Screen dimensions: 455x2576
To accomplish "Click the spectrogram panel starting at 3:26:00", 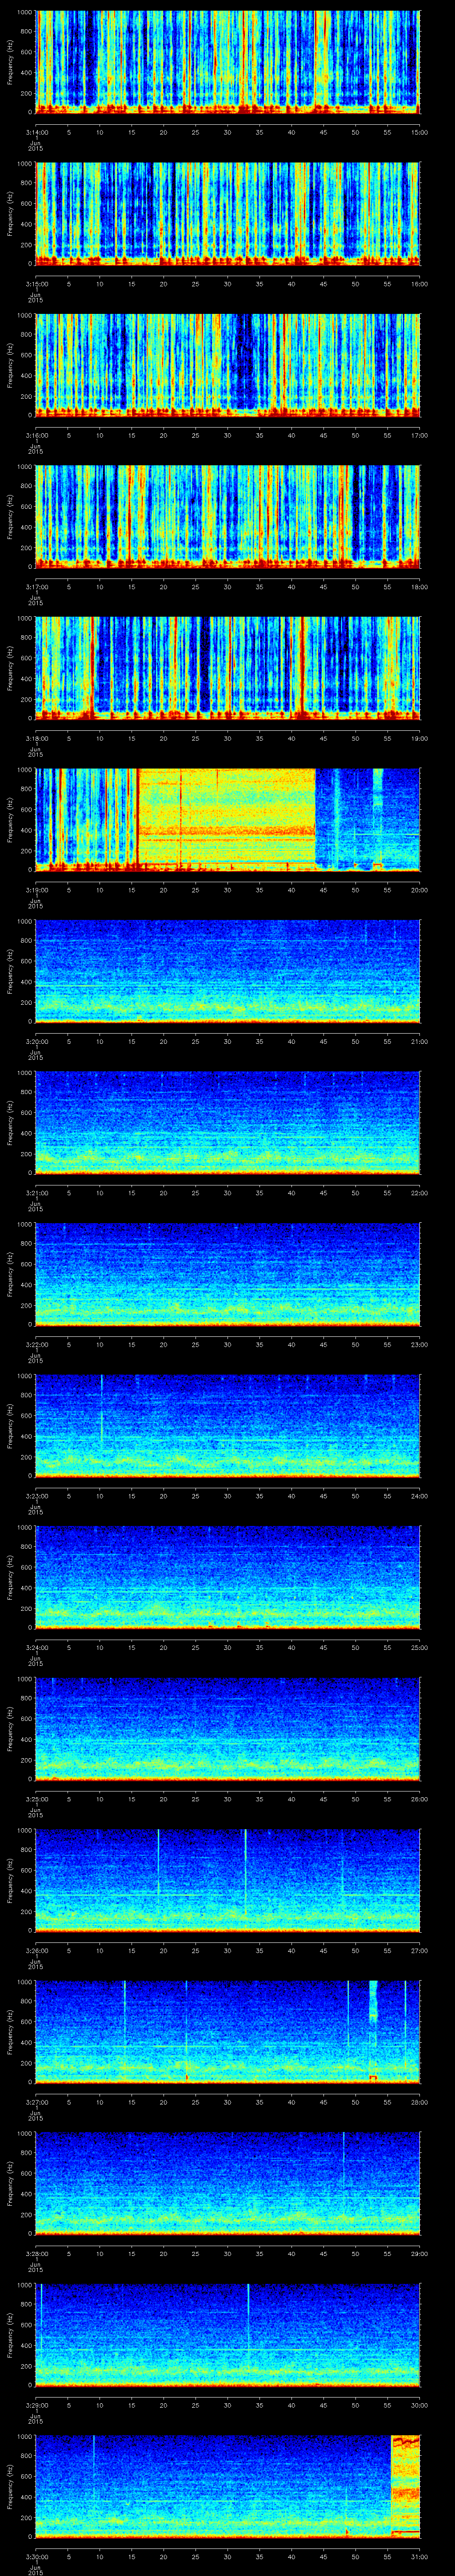I will (x=228, y=1880).
